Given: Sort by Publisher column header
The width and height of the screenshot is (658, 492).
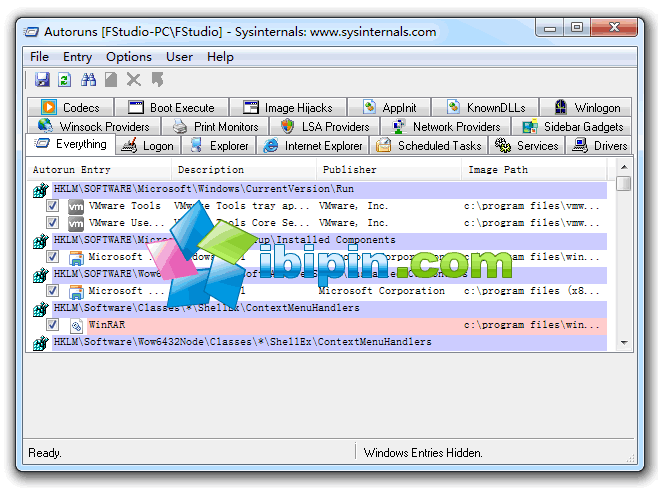Looking at the screenshot, I should pos(389,170).
